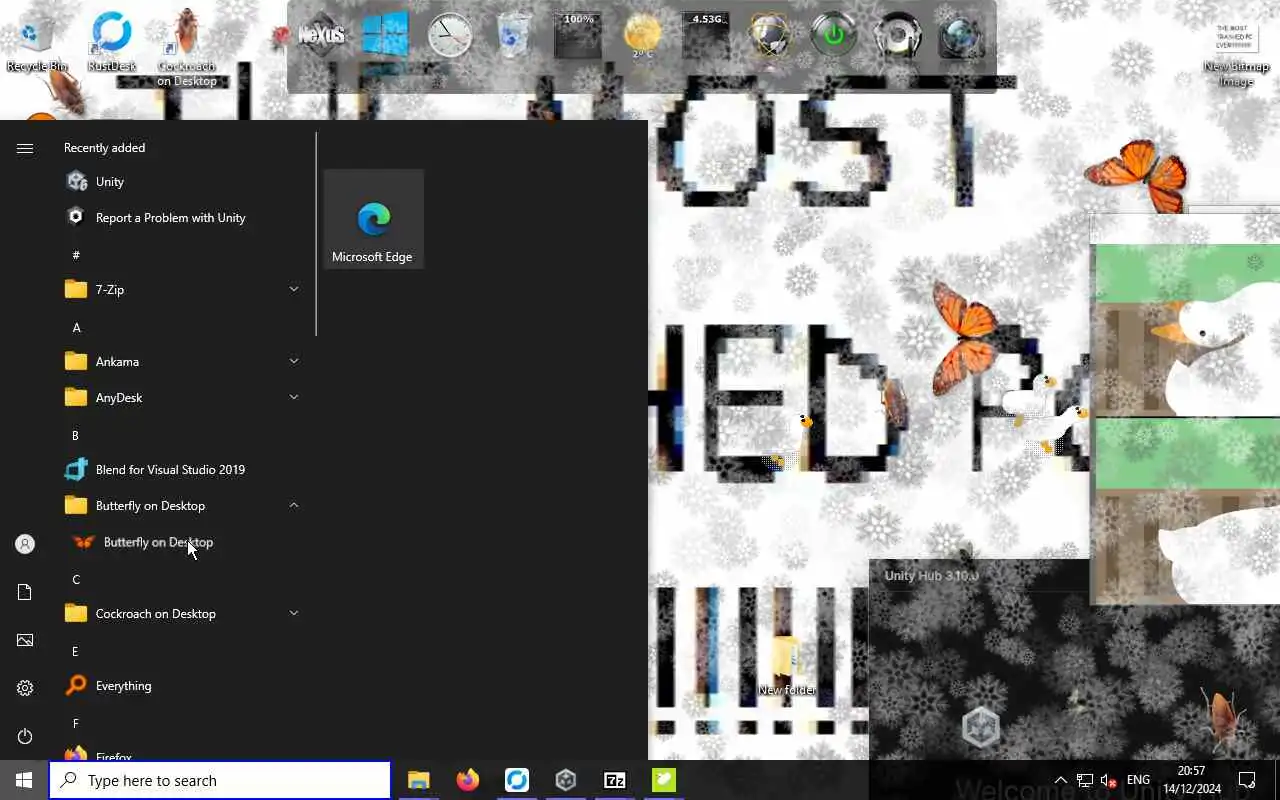Open the user account icon in Start sidebar
This screenshot has height=800, width=1280.
(x=25, y=544)
